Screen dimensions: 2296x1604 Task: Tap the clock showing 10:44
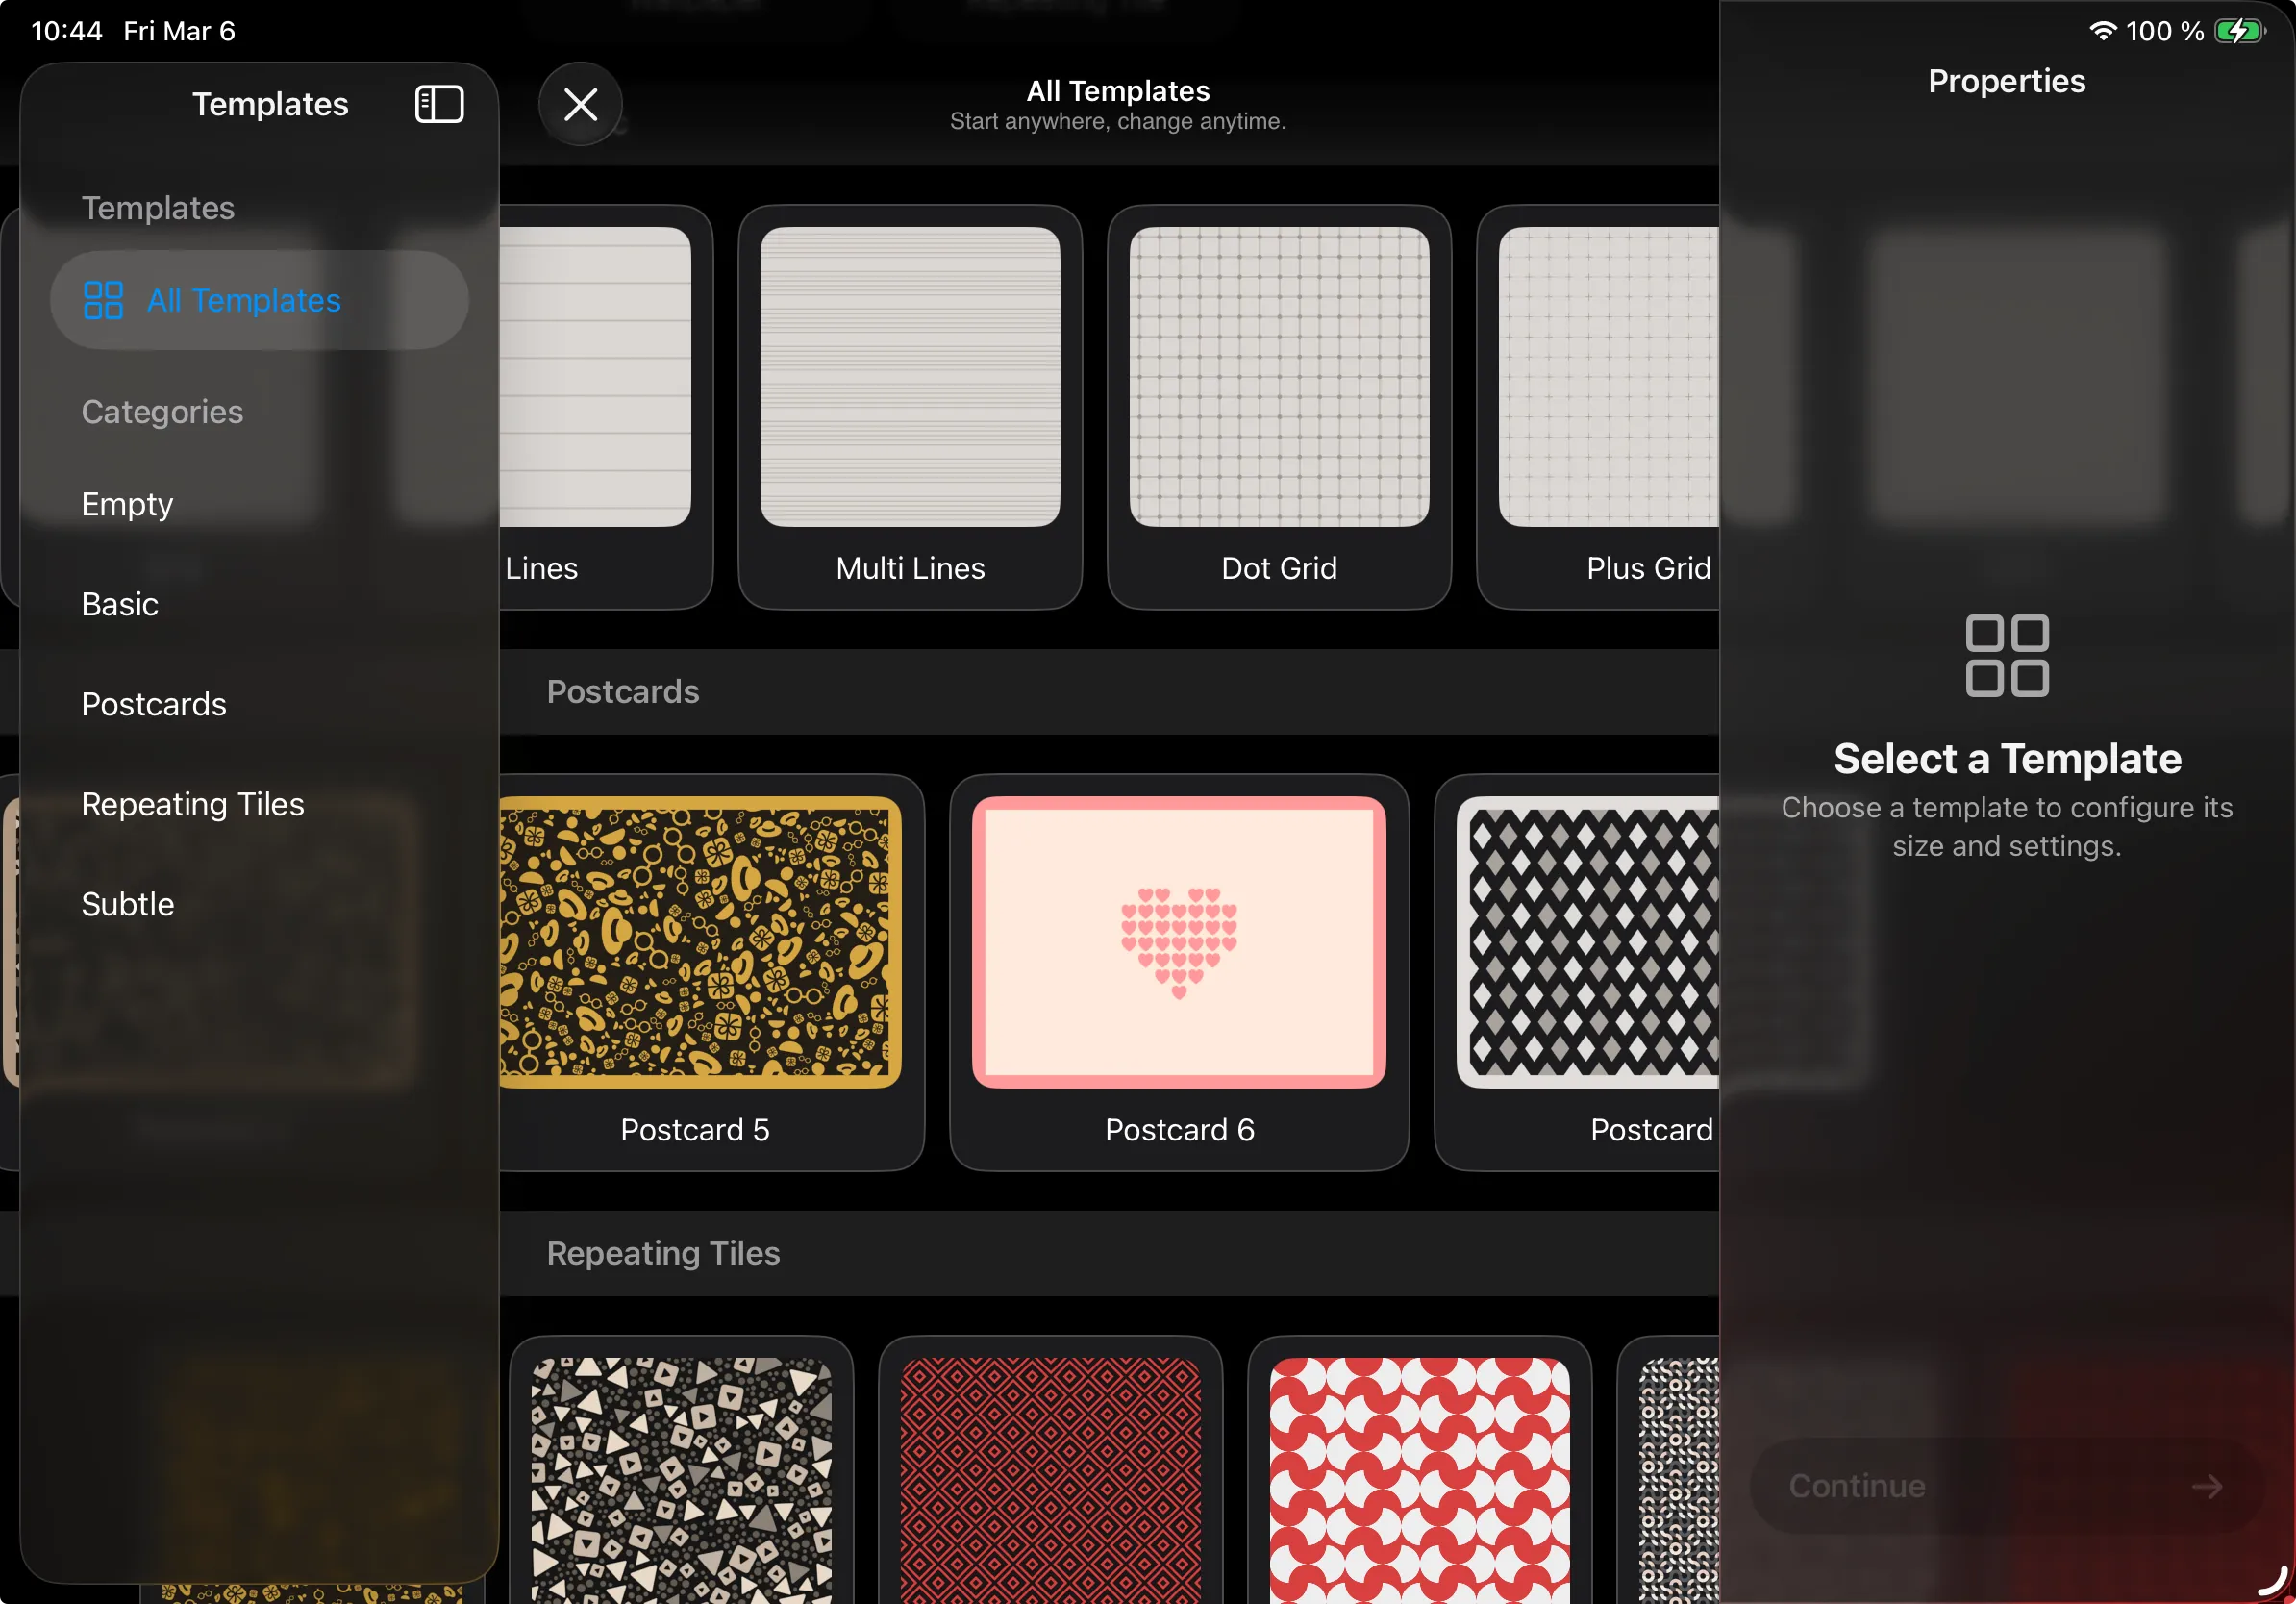(x=66, y=31)
